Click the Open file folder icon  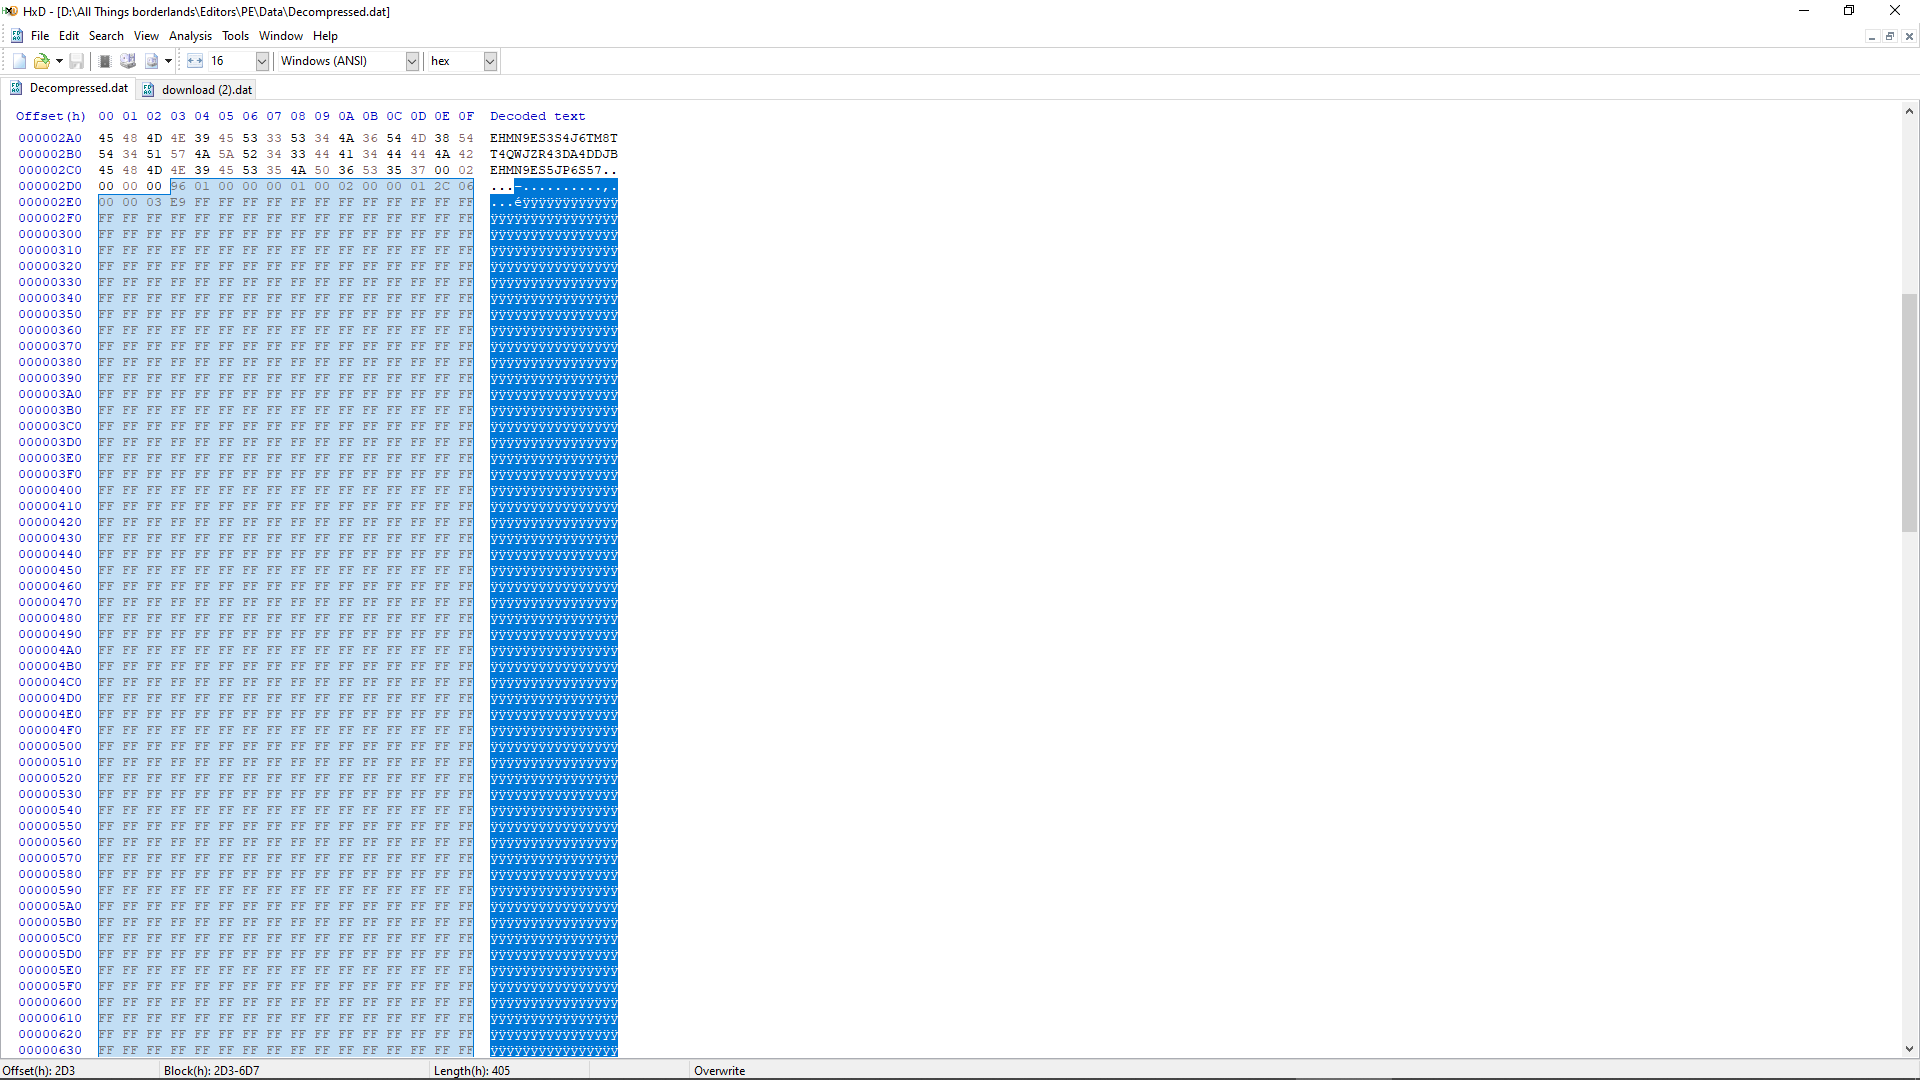(x=42, y=61)
